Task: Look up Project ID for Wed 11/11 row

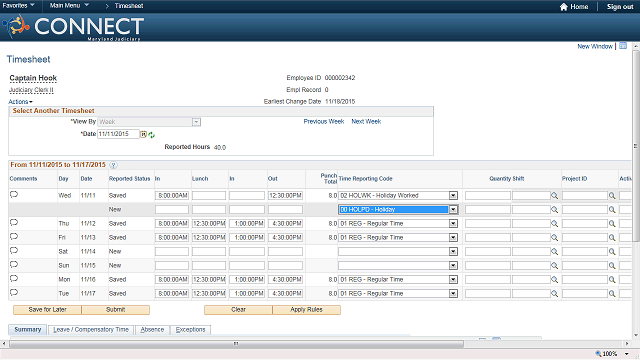Action: click(612, 196)
